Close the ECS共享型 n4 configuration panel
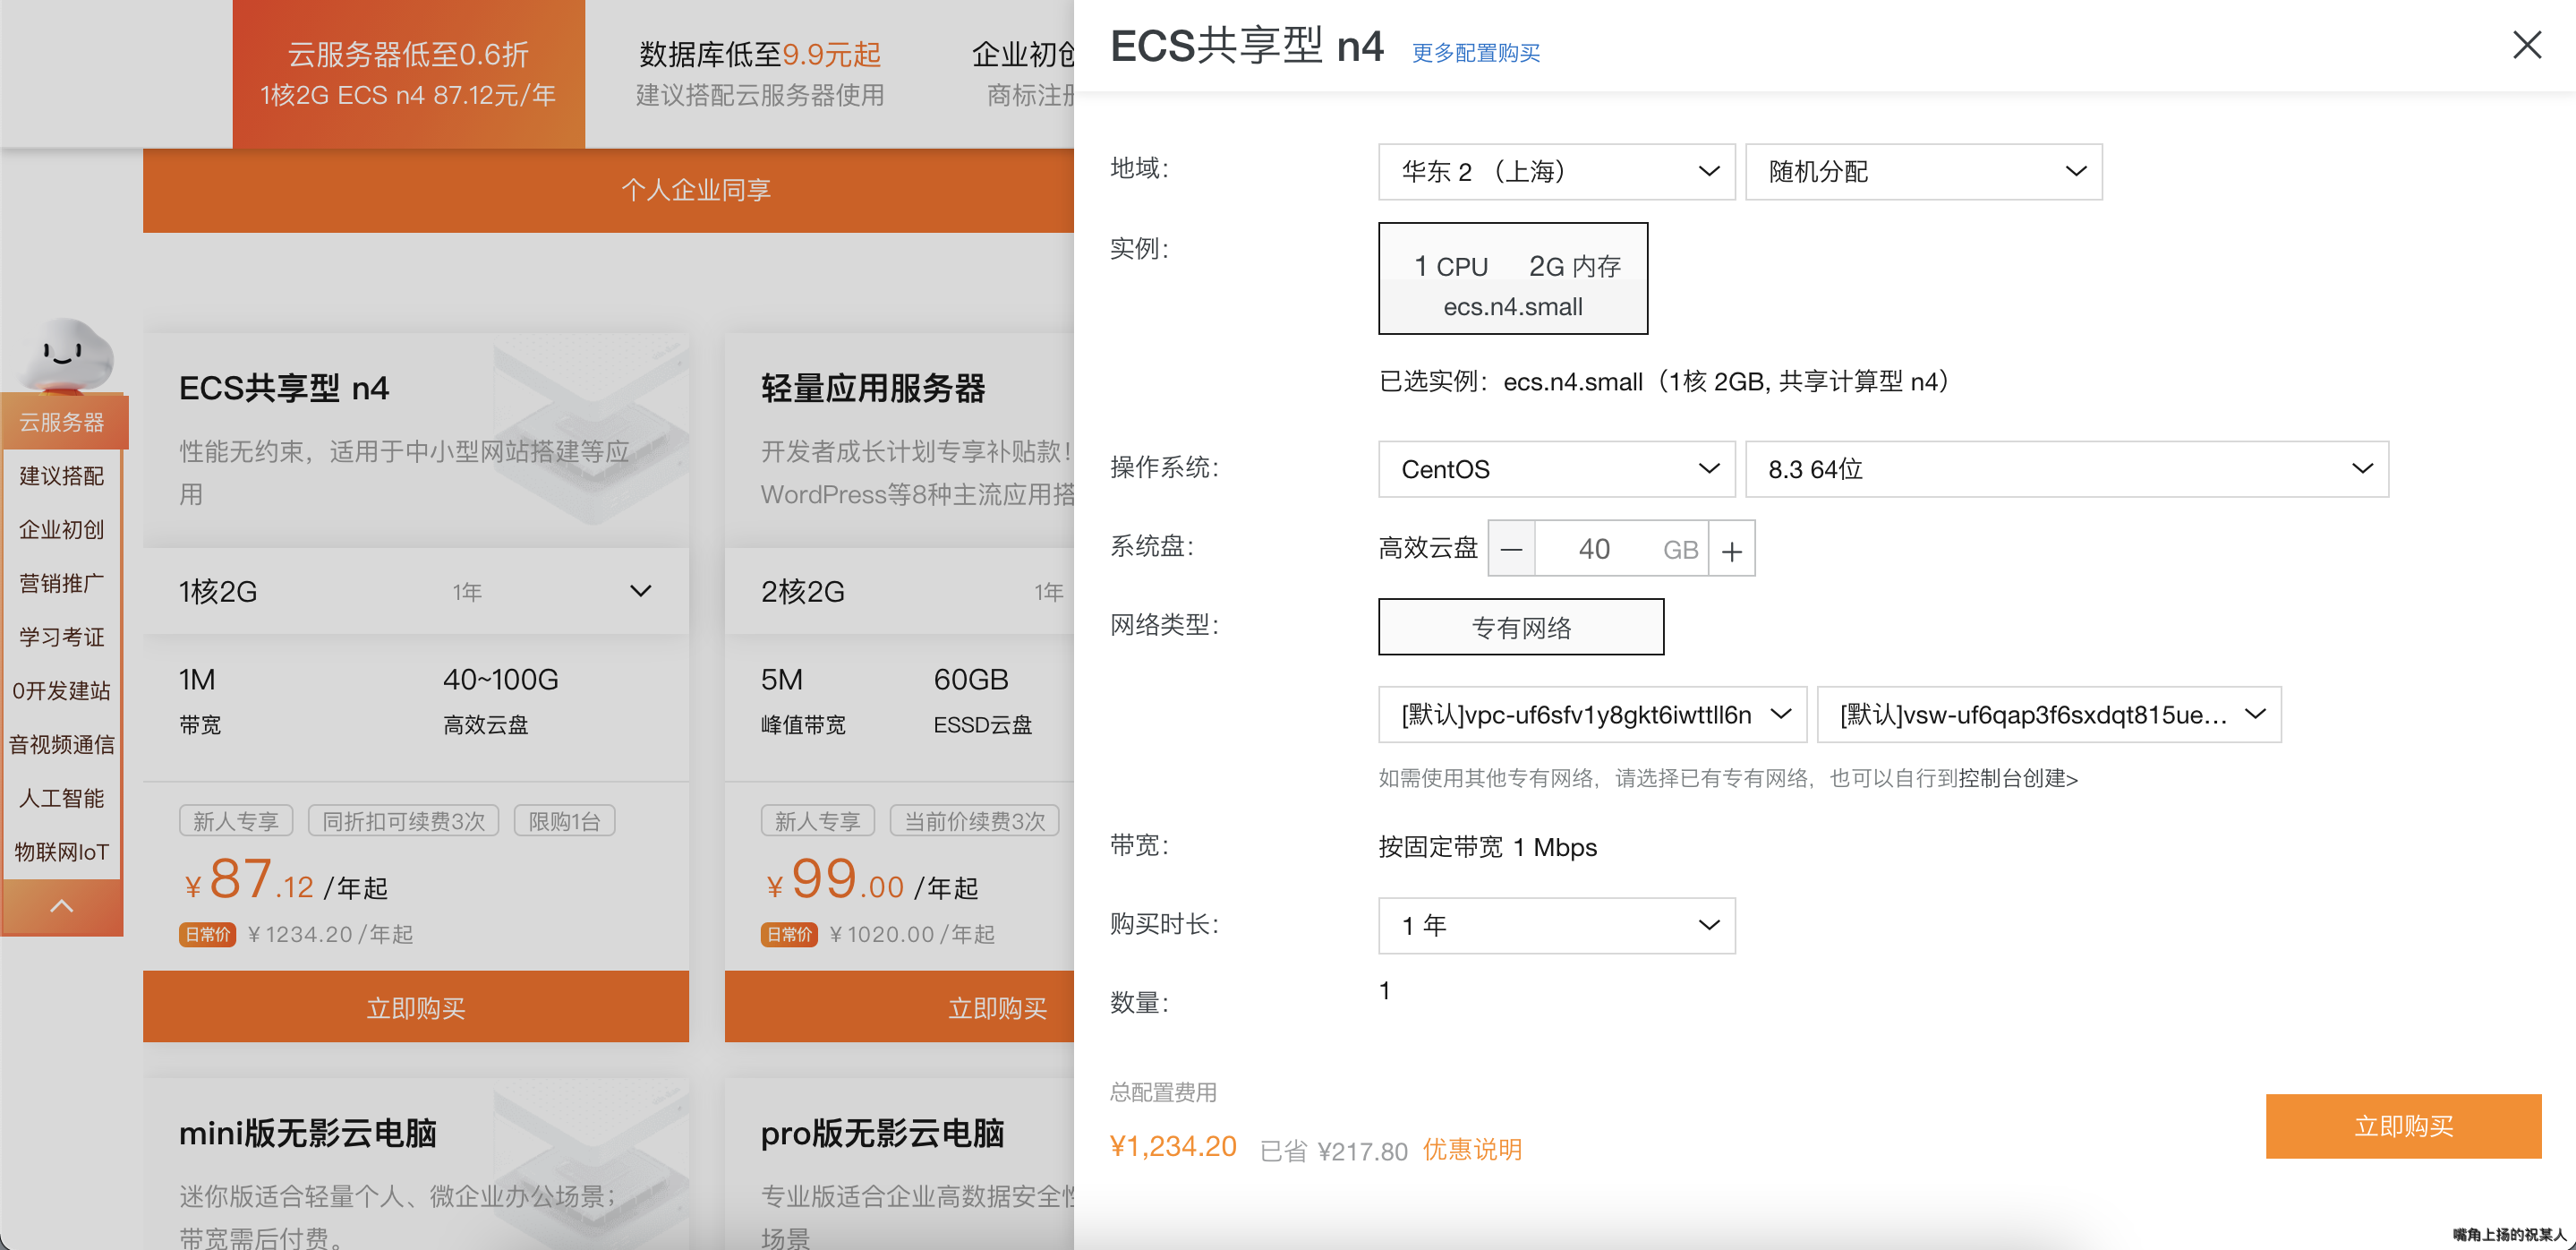The width and height of the screenshot is (2576, 1250). click(x=2526, y=45)
